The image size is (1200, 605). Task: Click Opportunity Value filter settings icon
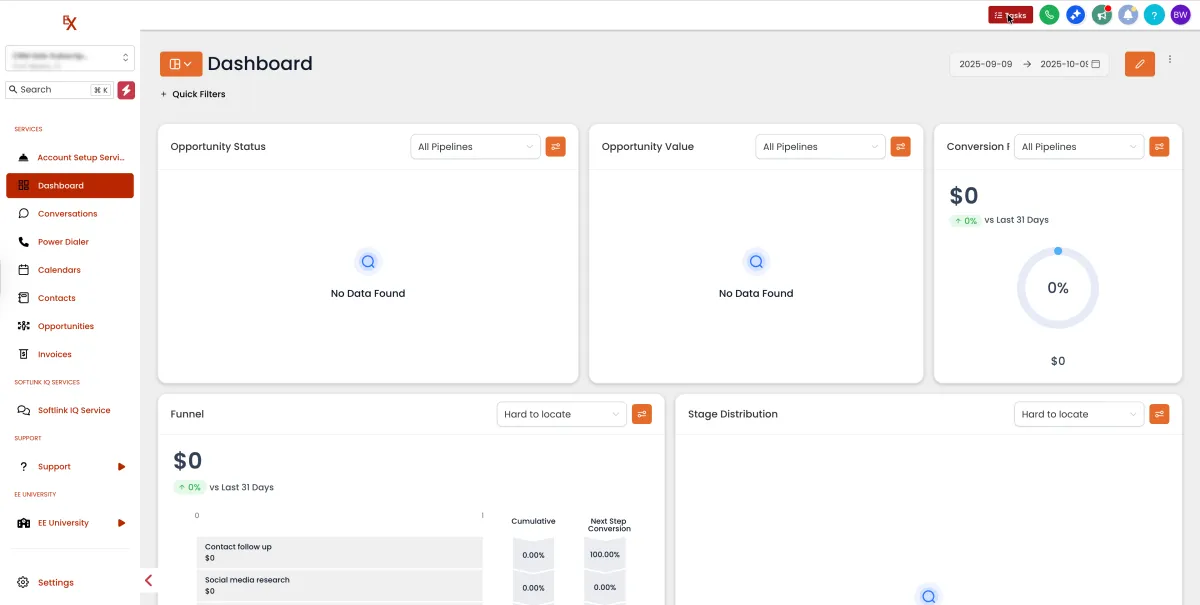pyautogui.click(x=901, y=147)
